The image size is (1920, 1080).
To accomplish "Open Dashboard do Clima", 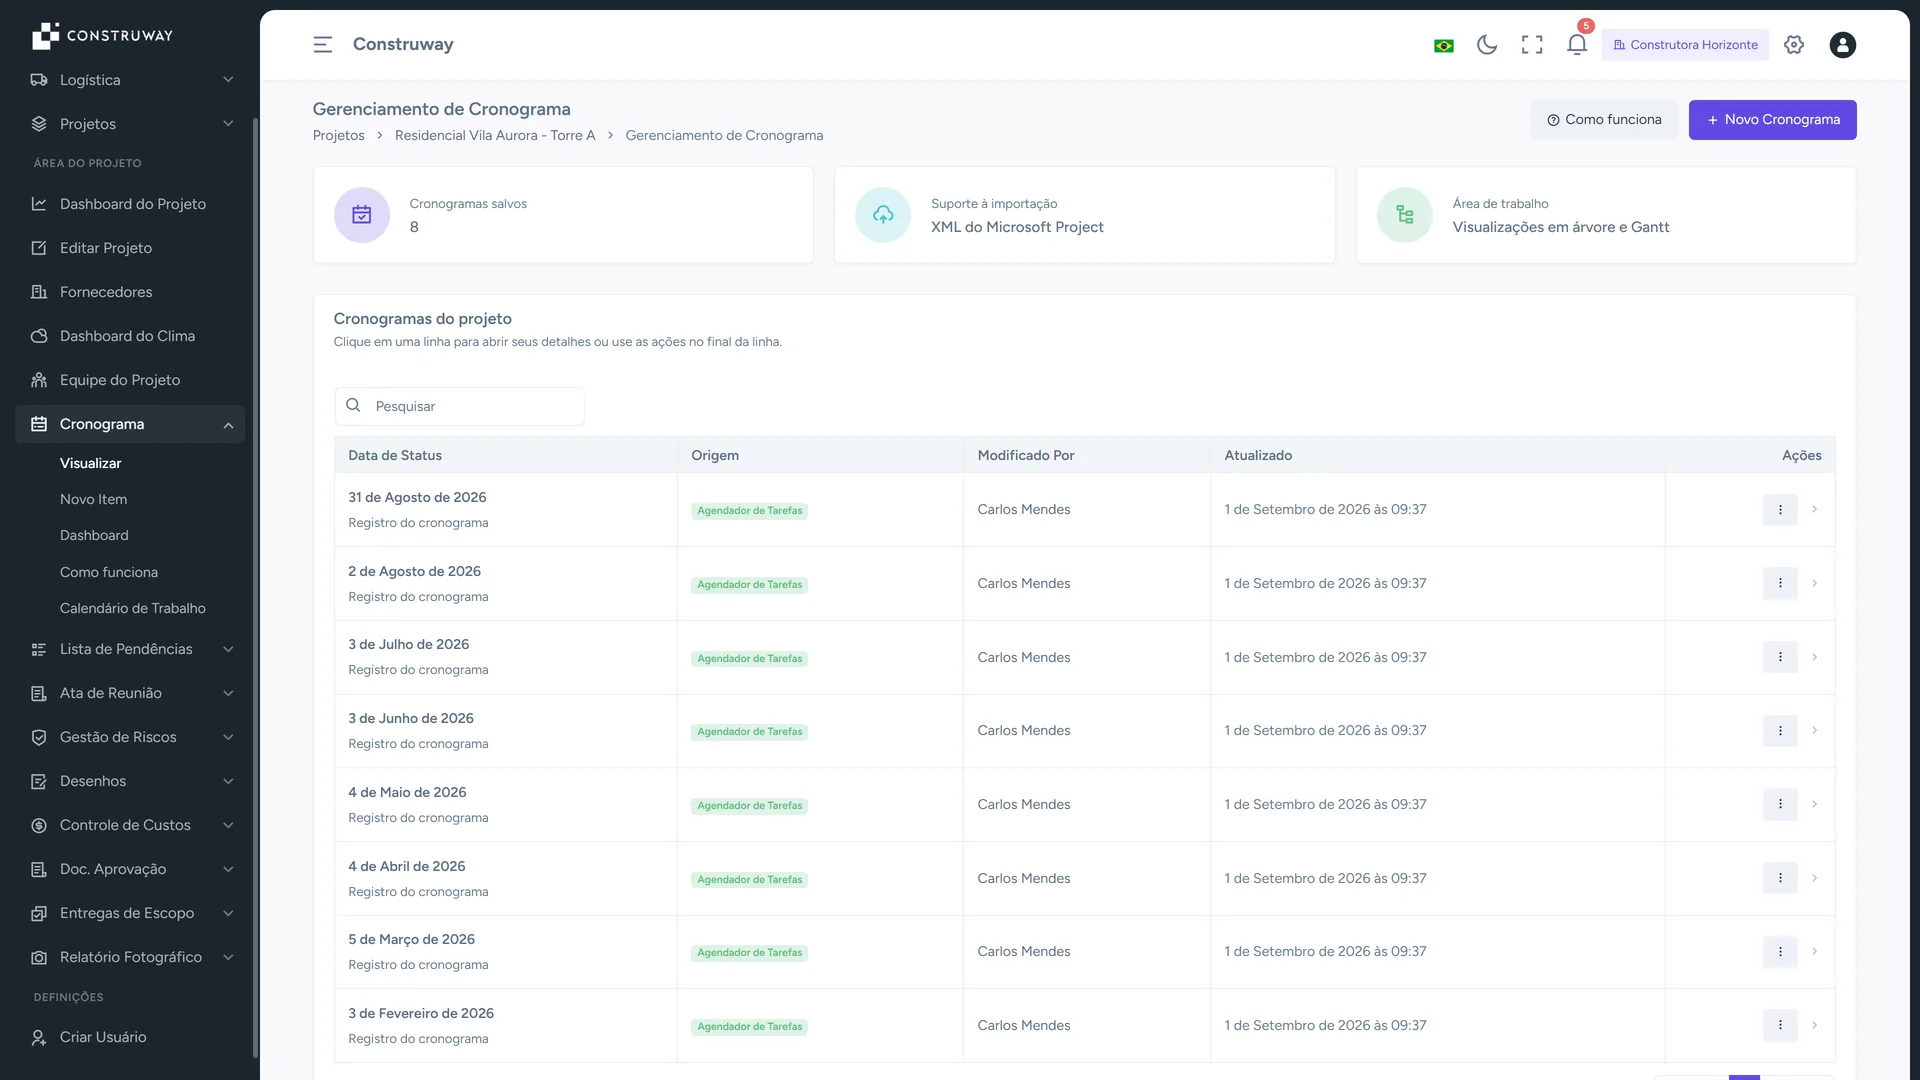I will [x=130, y=336].
